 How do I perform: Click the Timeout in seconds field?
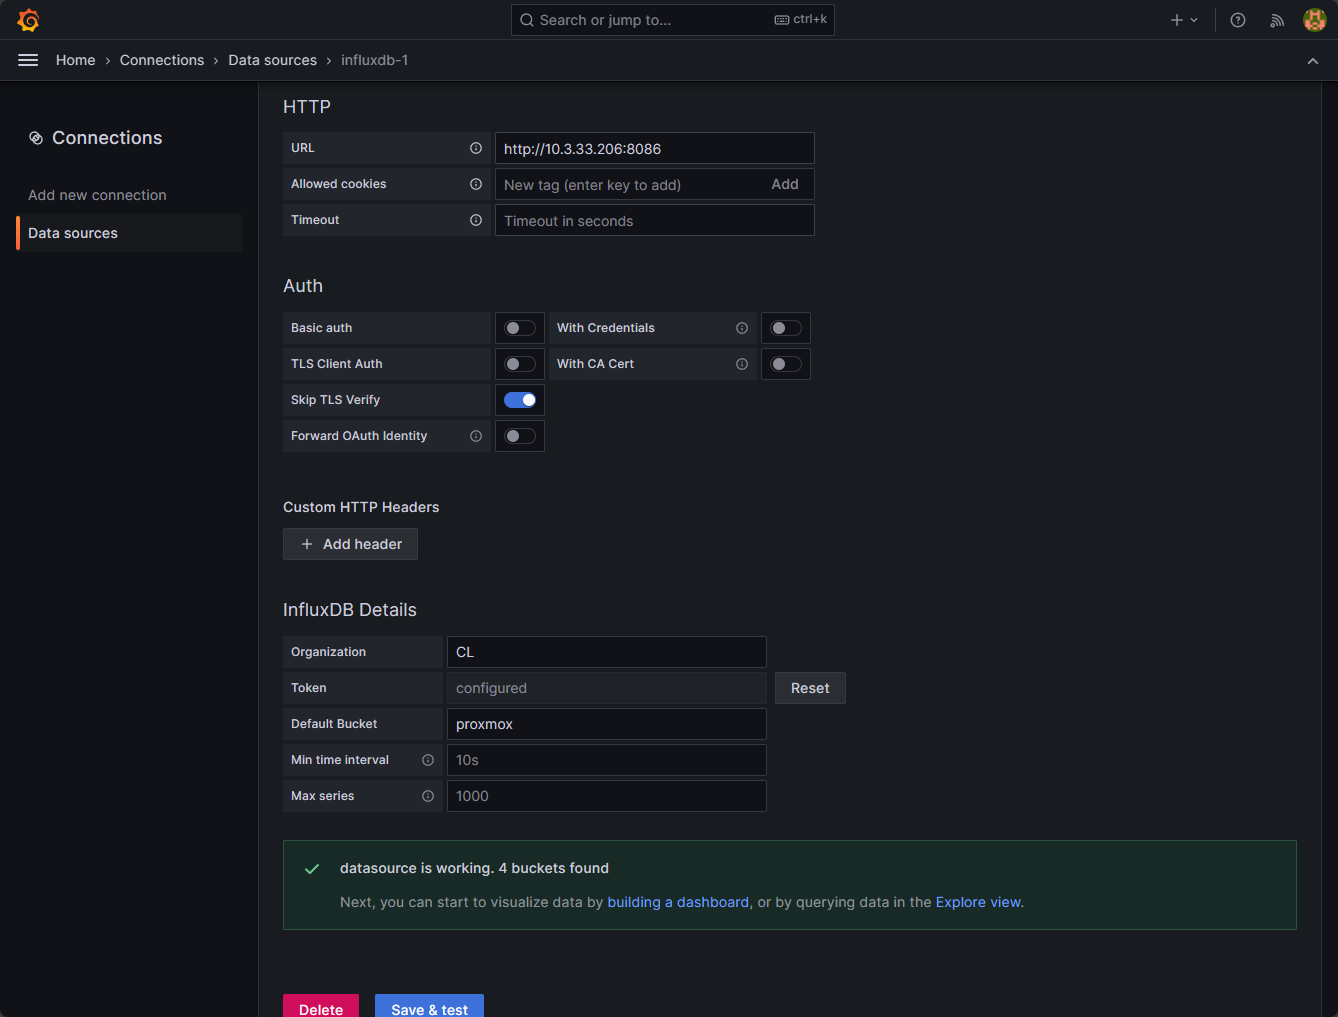[655, 220]
